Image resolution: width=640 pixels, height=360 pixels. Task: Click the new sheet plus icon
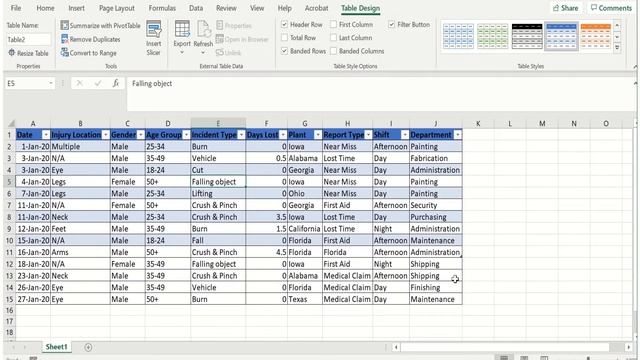tap(88, 347)
